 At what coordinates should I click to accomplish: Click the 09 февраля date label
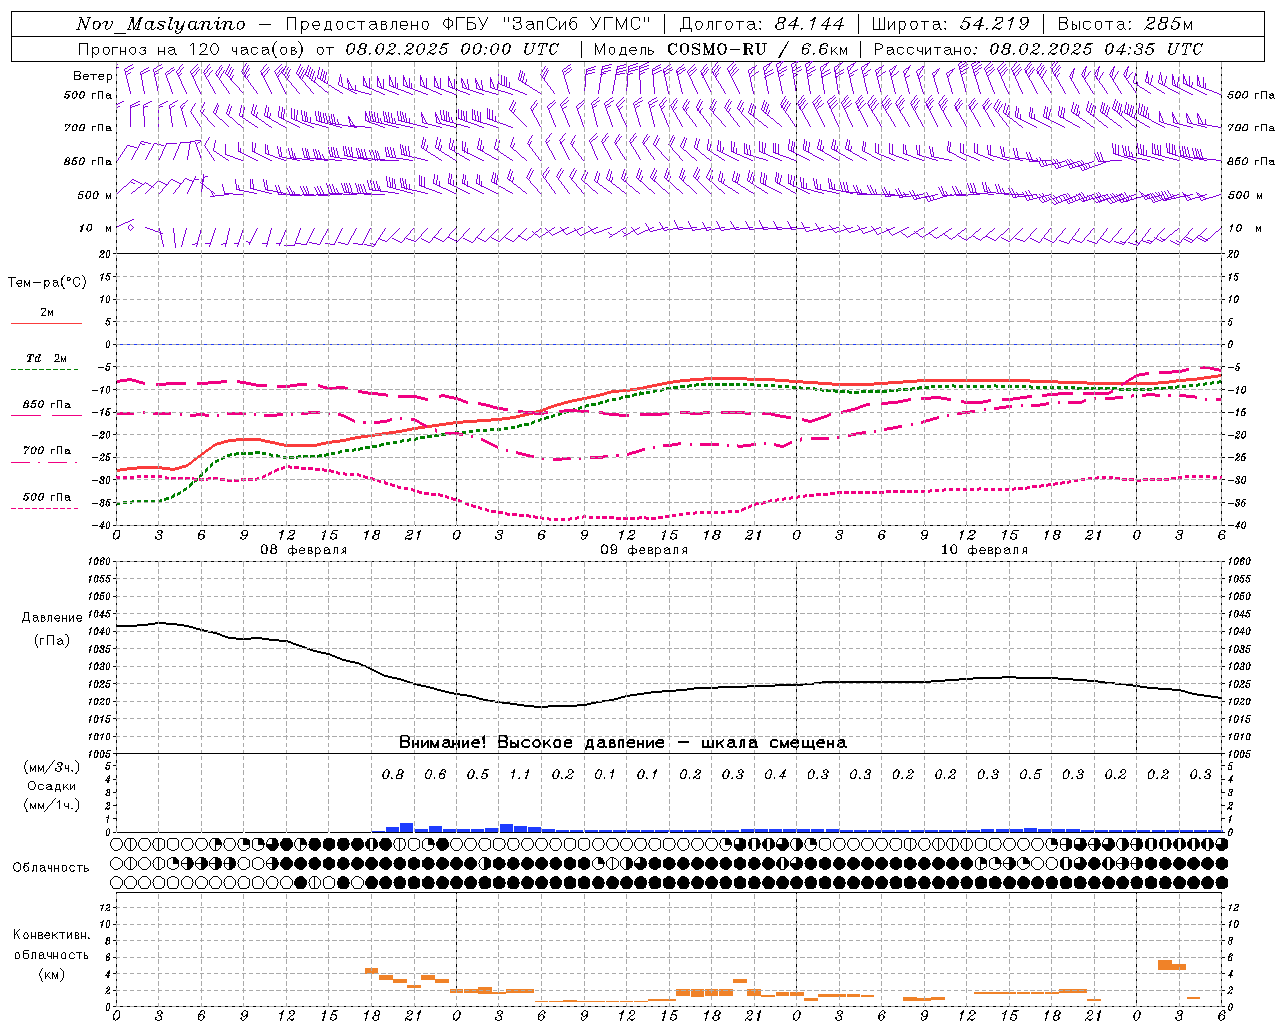coord(643,550)
